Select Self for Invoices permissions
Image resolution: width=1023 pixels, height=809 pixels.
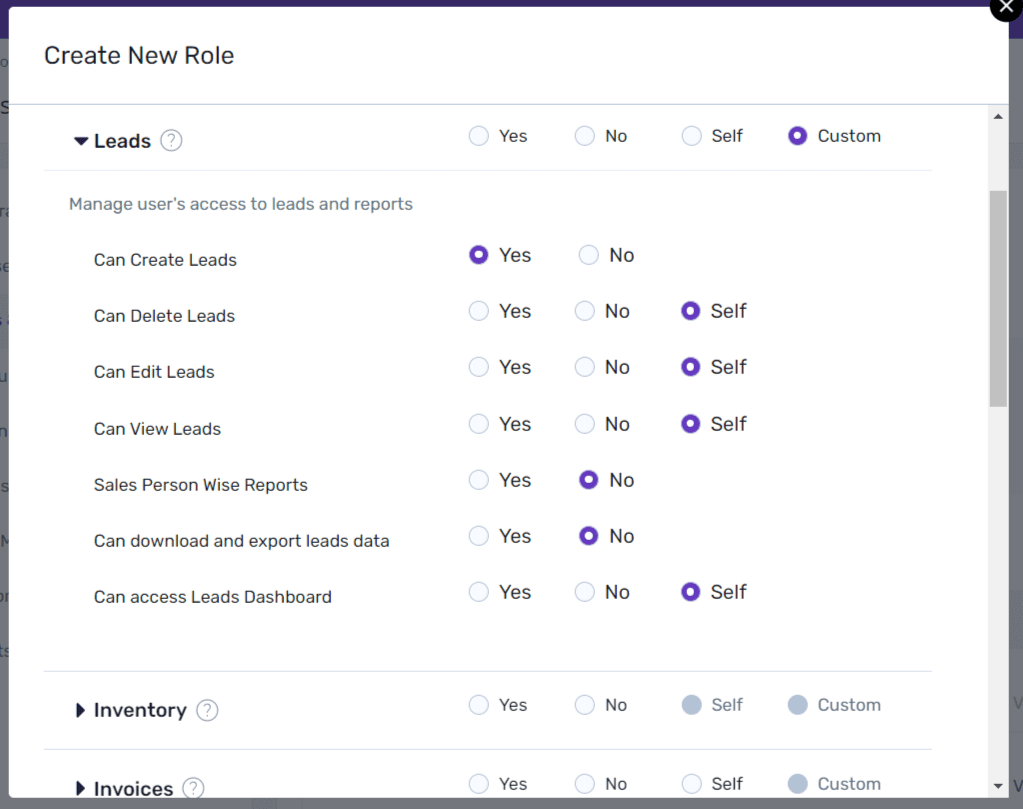[x=692, y=784]
